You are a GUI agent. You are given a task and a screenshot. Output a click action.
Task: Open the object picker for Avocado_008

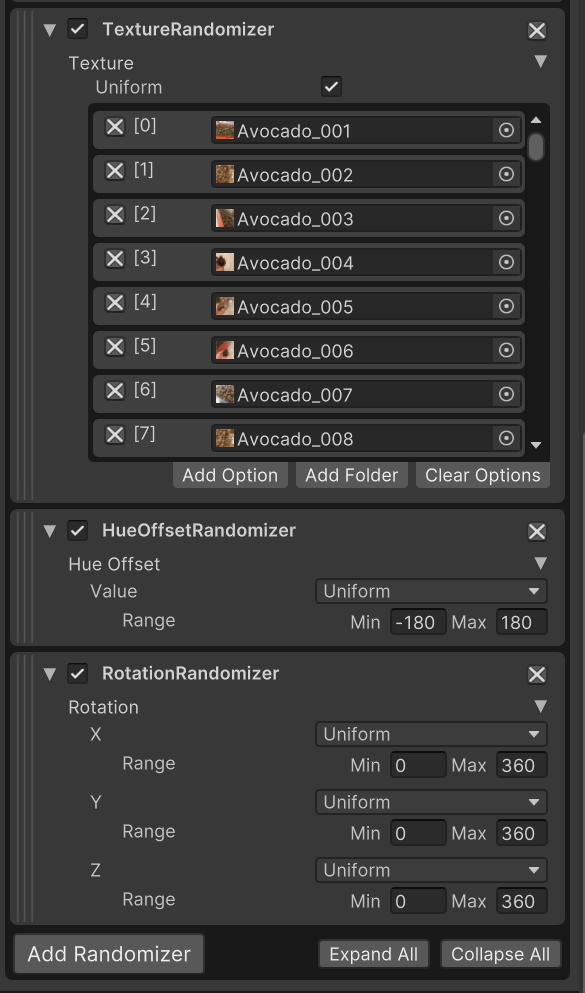pos(506,438)
